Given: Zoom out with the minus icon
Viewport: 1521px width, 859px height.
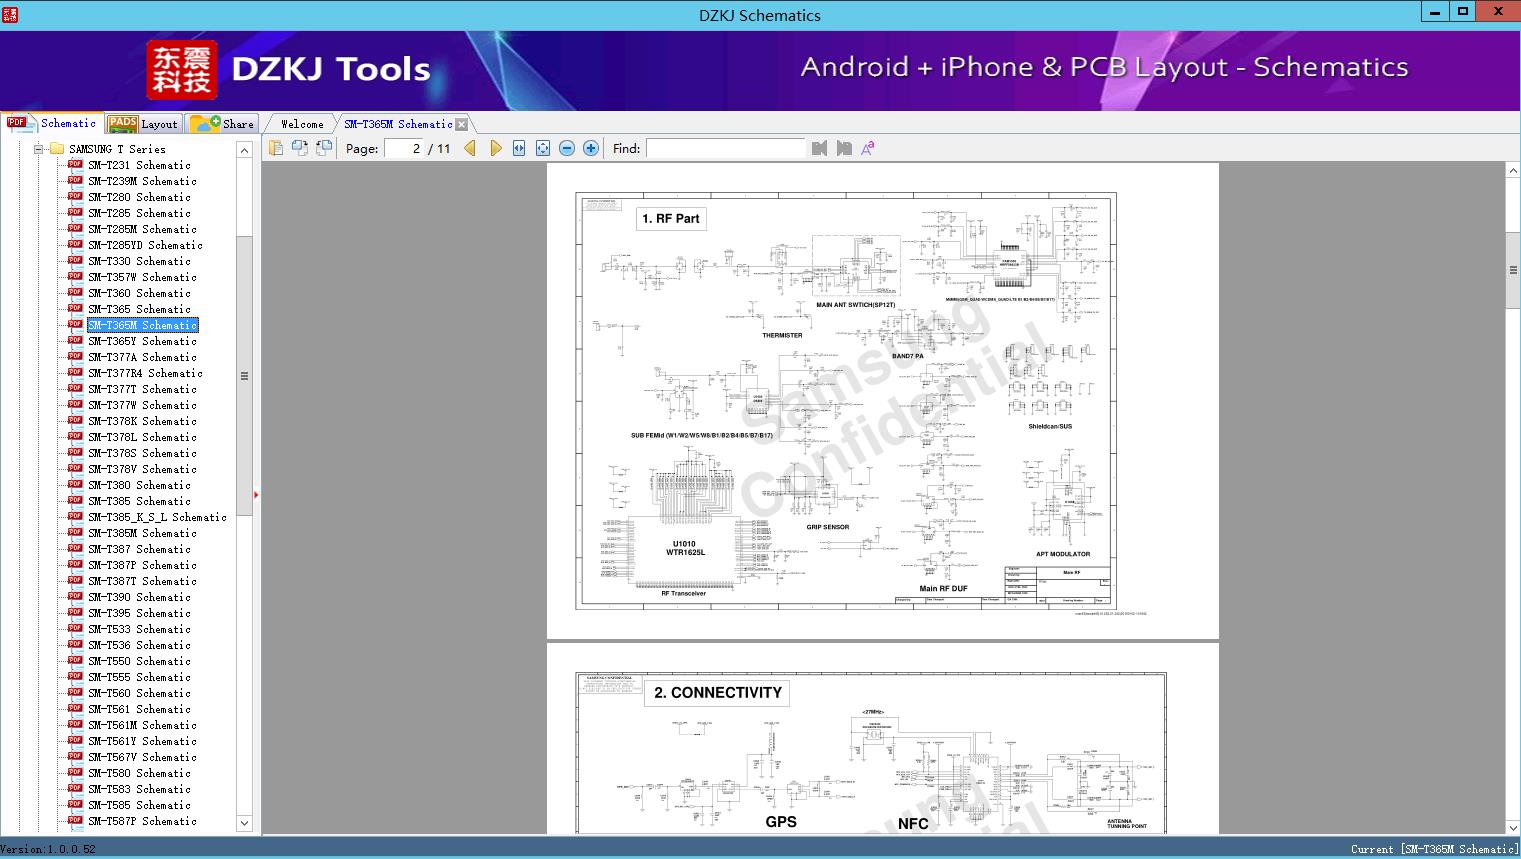Looking at the screenshot, I should point(567,148).
